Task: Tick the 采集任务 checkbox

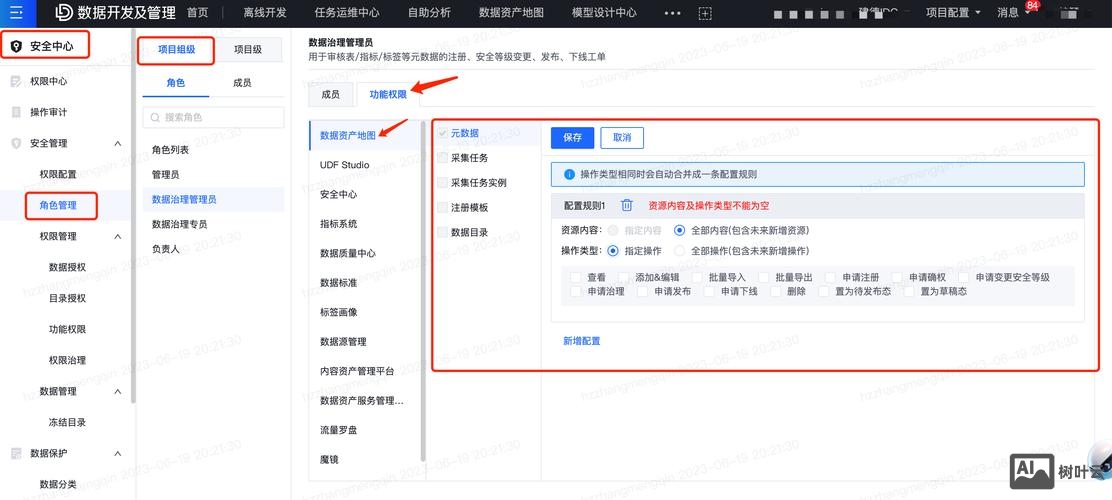Action: click(x=443, y=157)
